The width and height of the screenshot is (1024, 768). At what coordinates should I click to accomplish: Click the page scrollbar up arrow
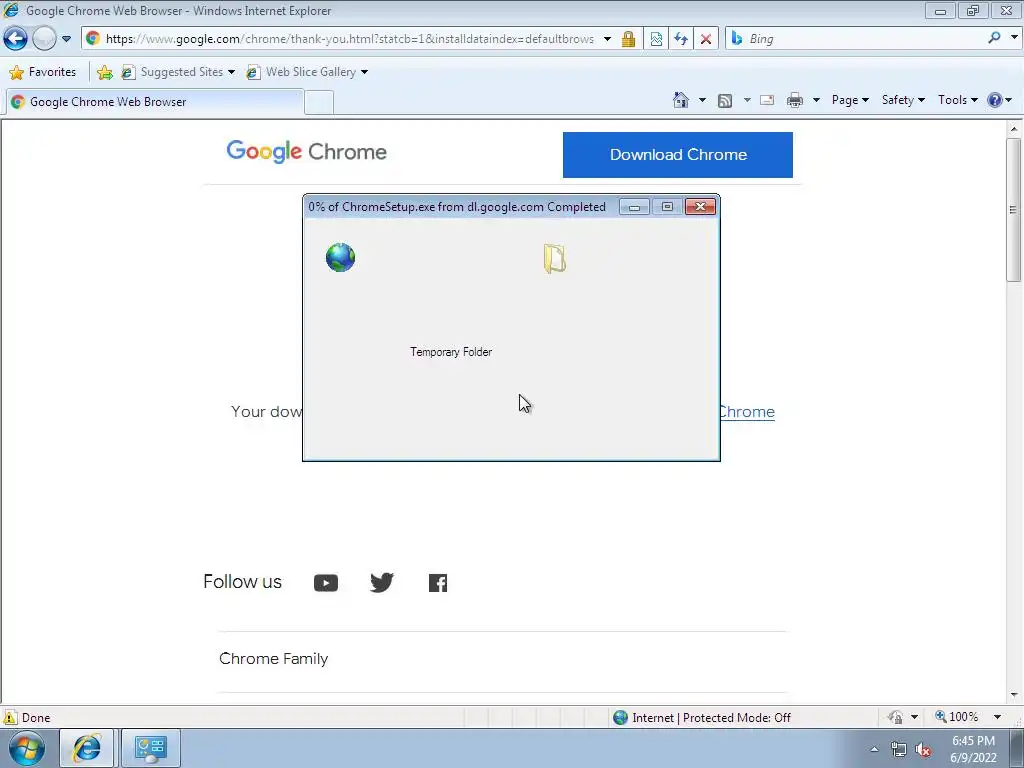(x=1014, y=129)
